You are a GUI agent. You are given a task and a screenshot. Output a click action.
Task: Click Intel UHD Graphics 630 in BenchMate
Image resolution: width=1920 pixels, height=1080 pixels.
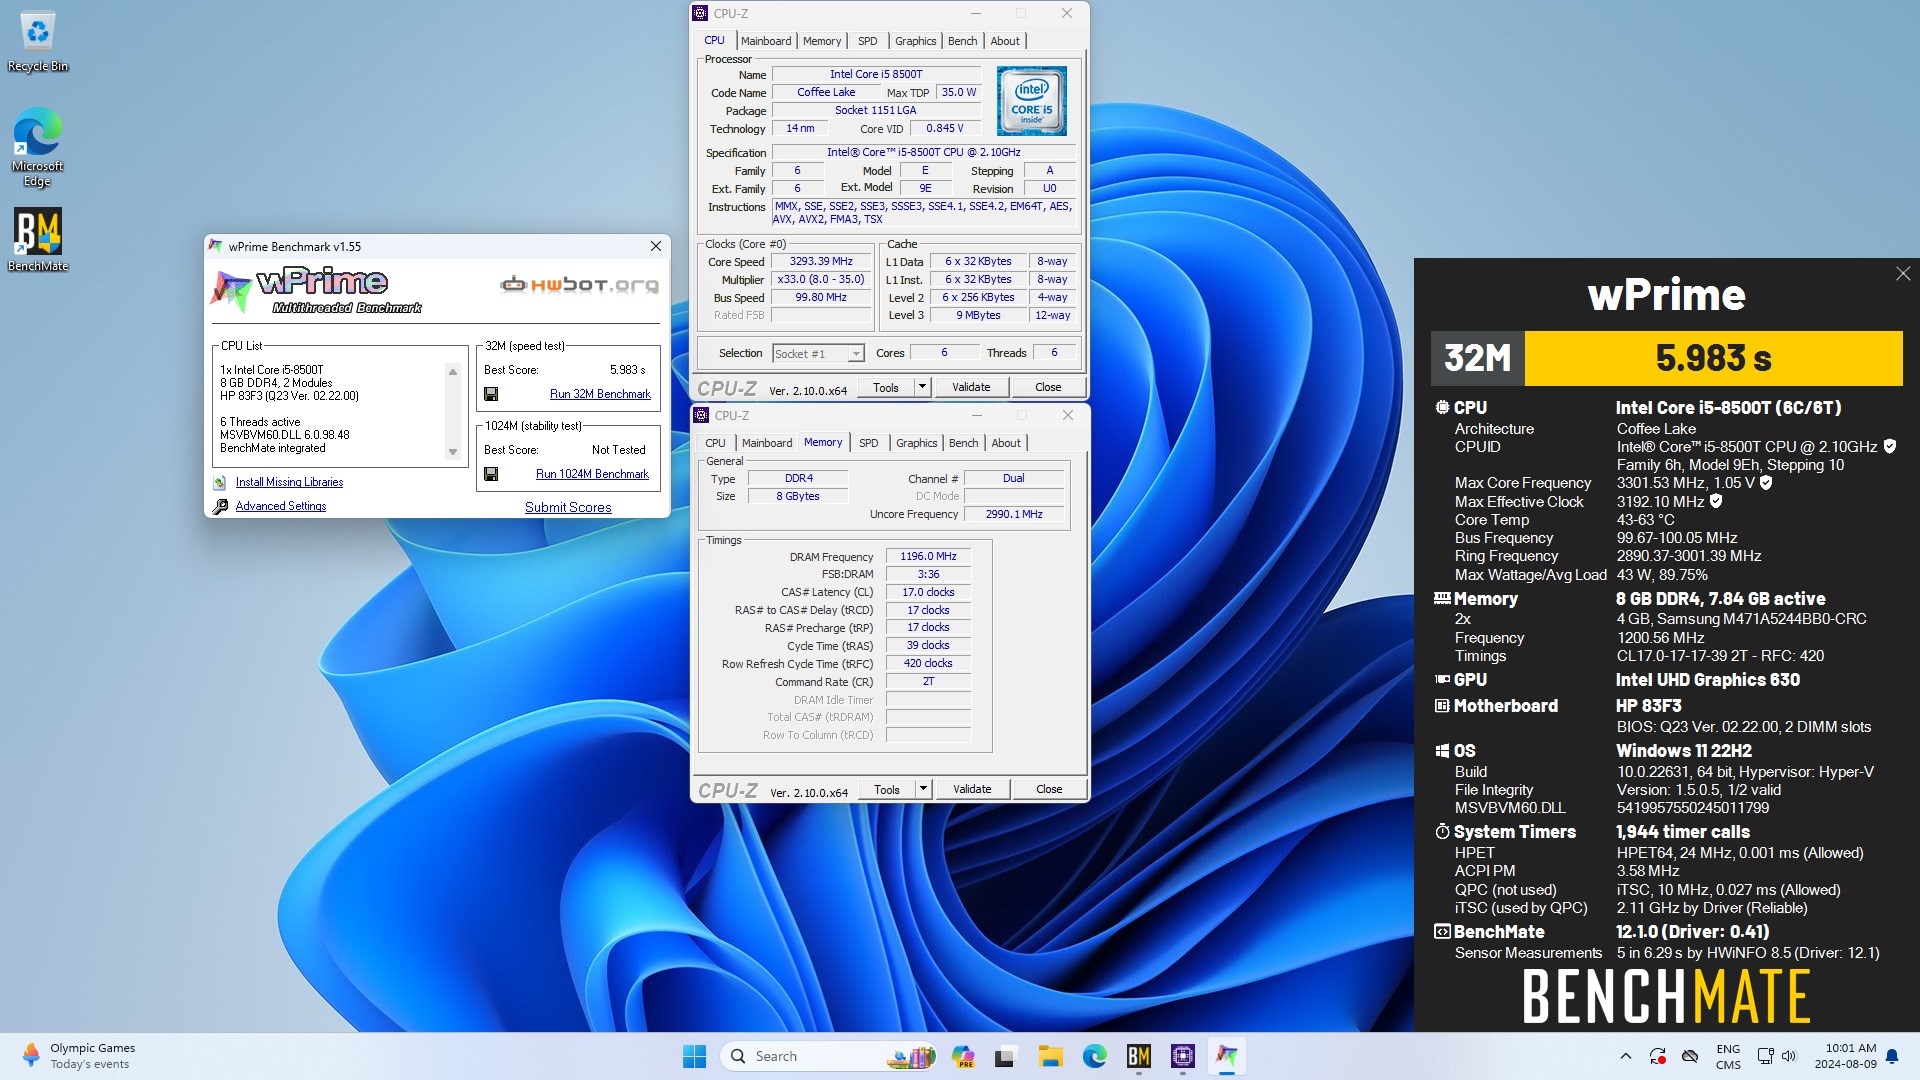coord(1708,680)
